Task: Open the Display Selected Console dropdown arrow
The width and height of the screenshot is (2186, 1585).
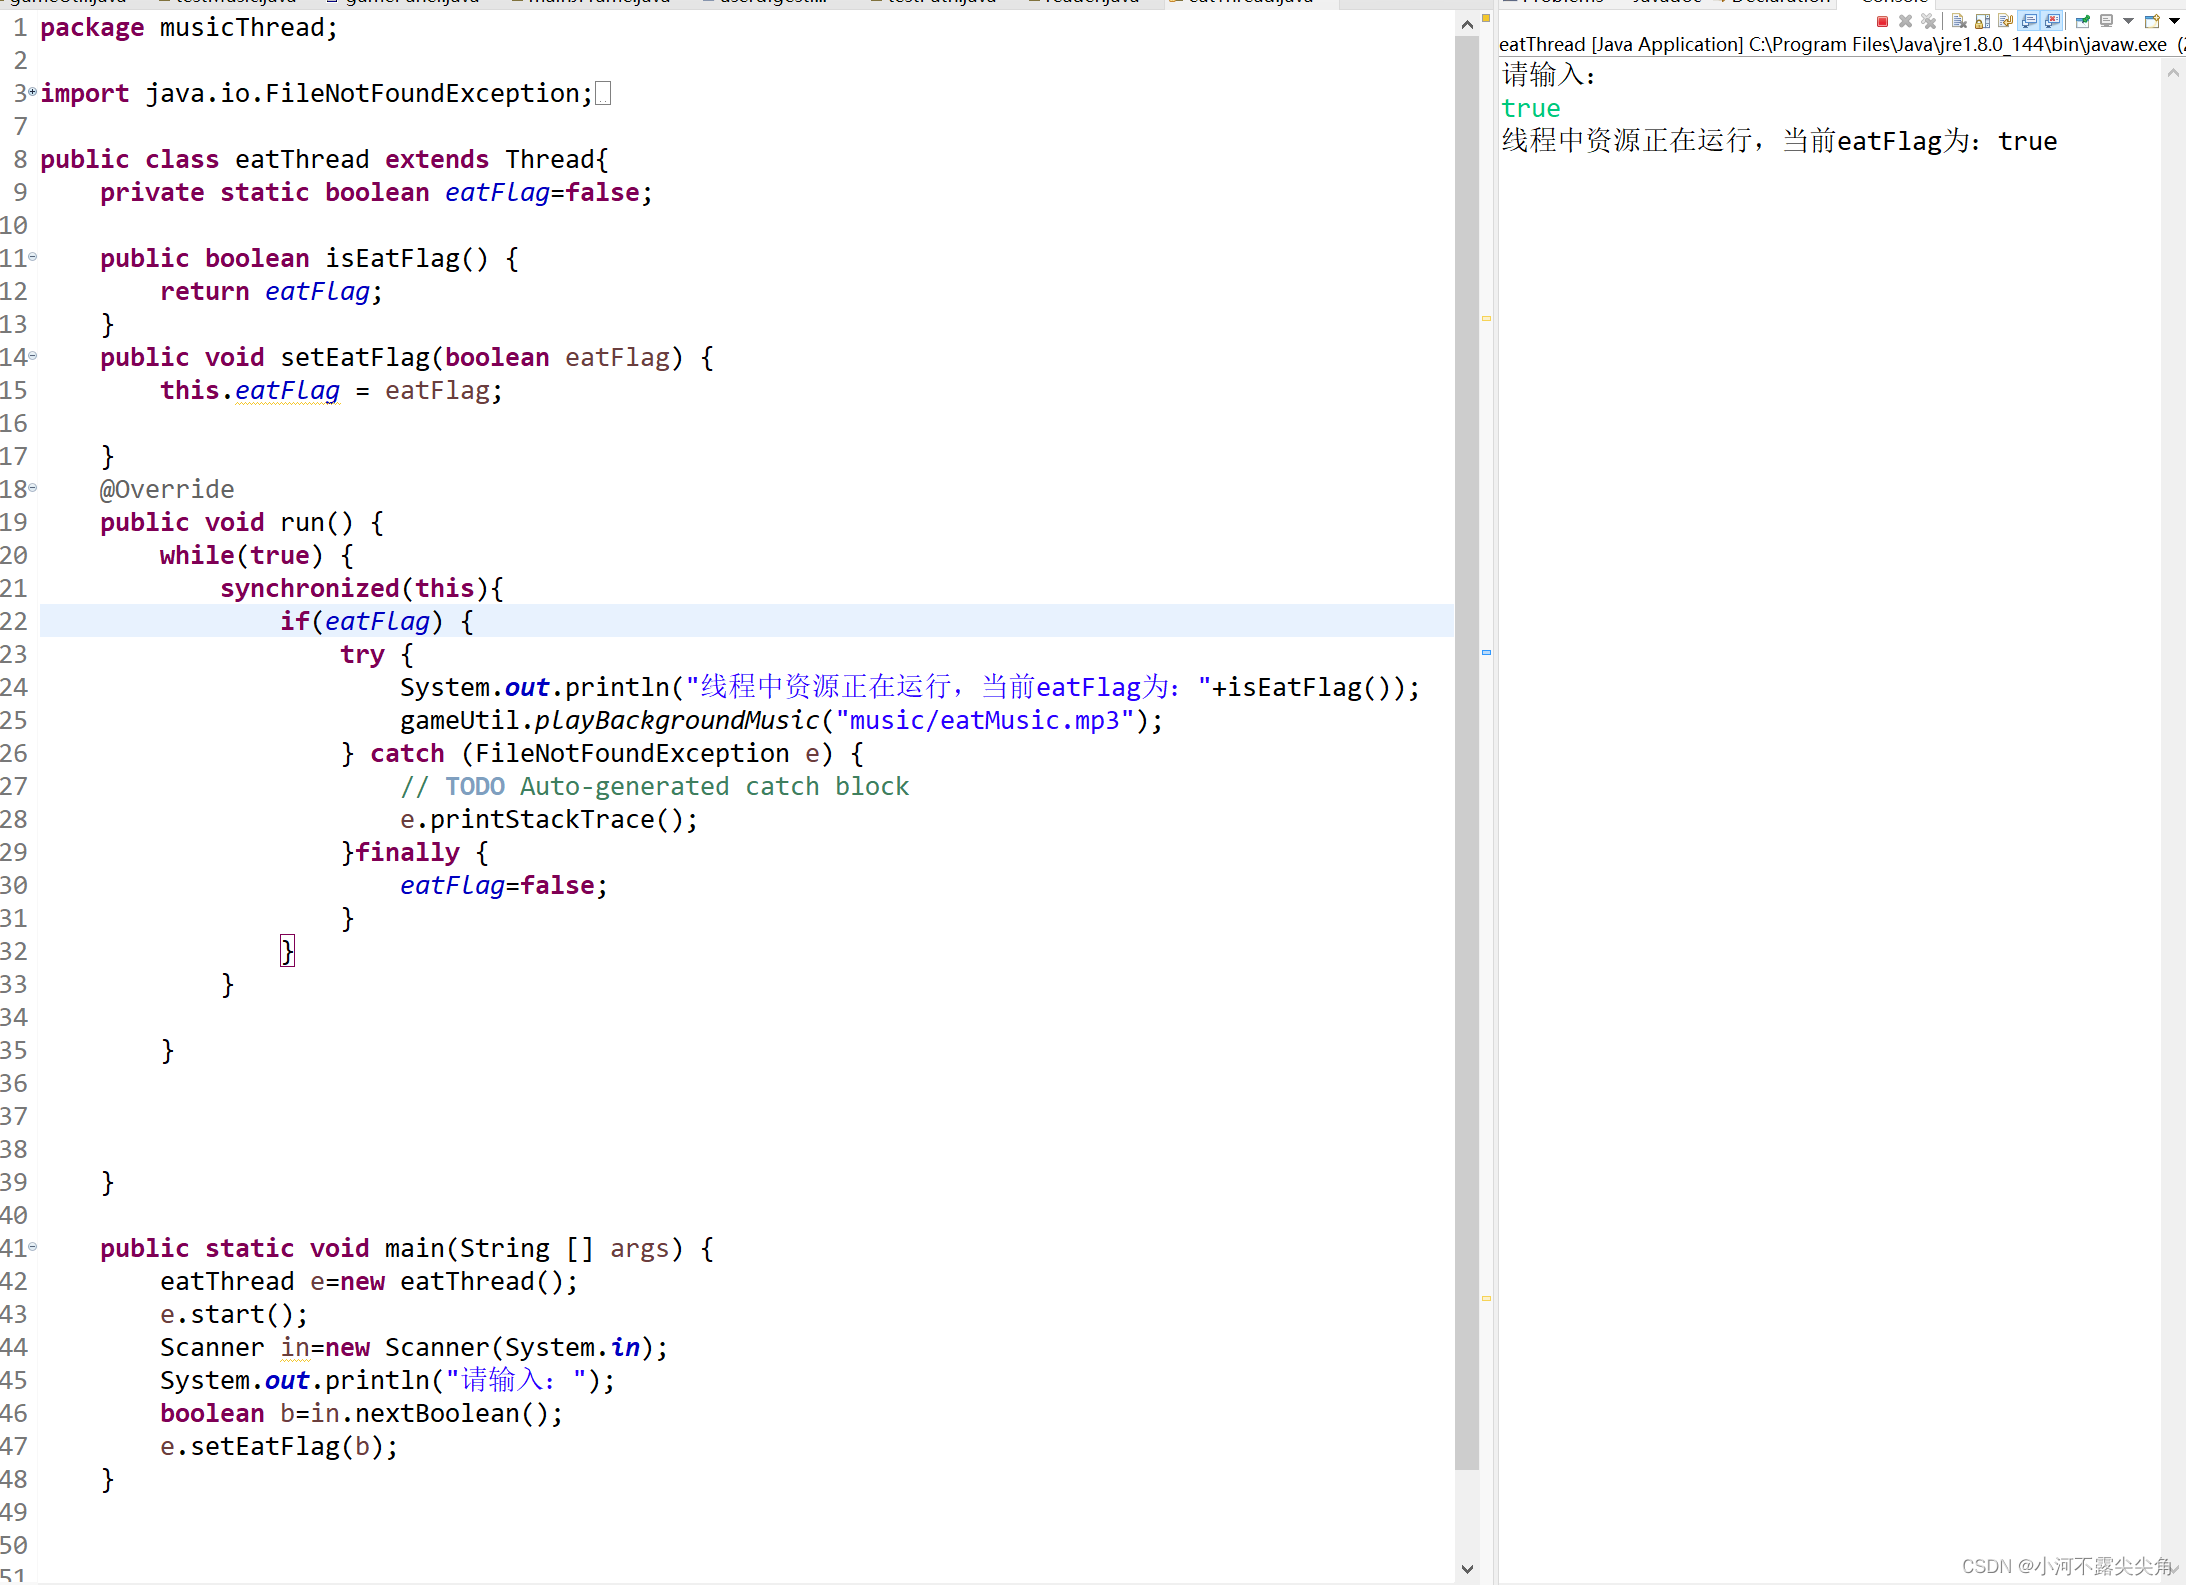Action: pyautogui.click(x=2128, y=21)
